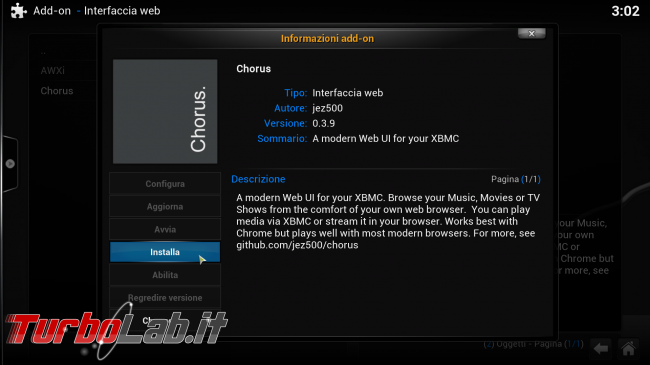Click the summary text A modern Web UI
This screenshot has height=365, width=650.
tap(386, 139)
